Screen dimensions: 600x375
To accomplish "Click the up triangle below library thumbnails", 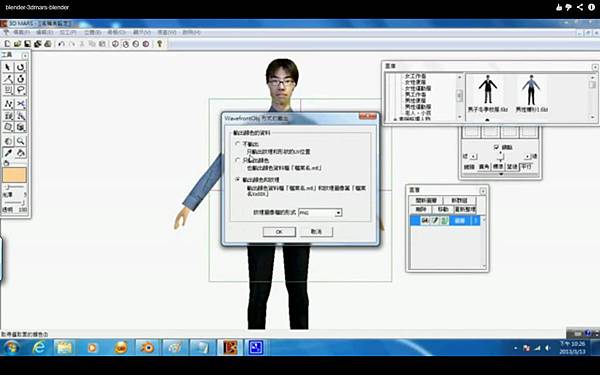I will (x=487, y=120).
